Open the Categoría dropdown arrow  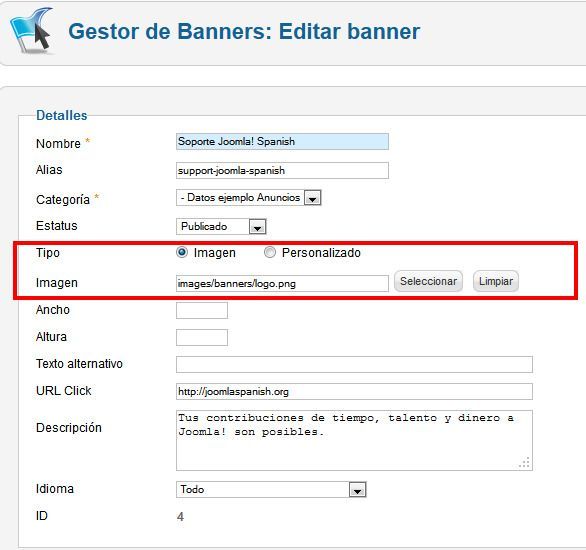click(x=312, y=198)
